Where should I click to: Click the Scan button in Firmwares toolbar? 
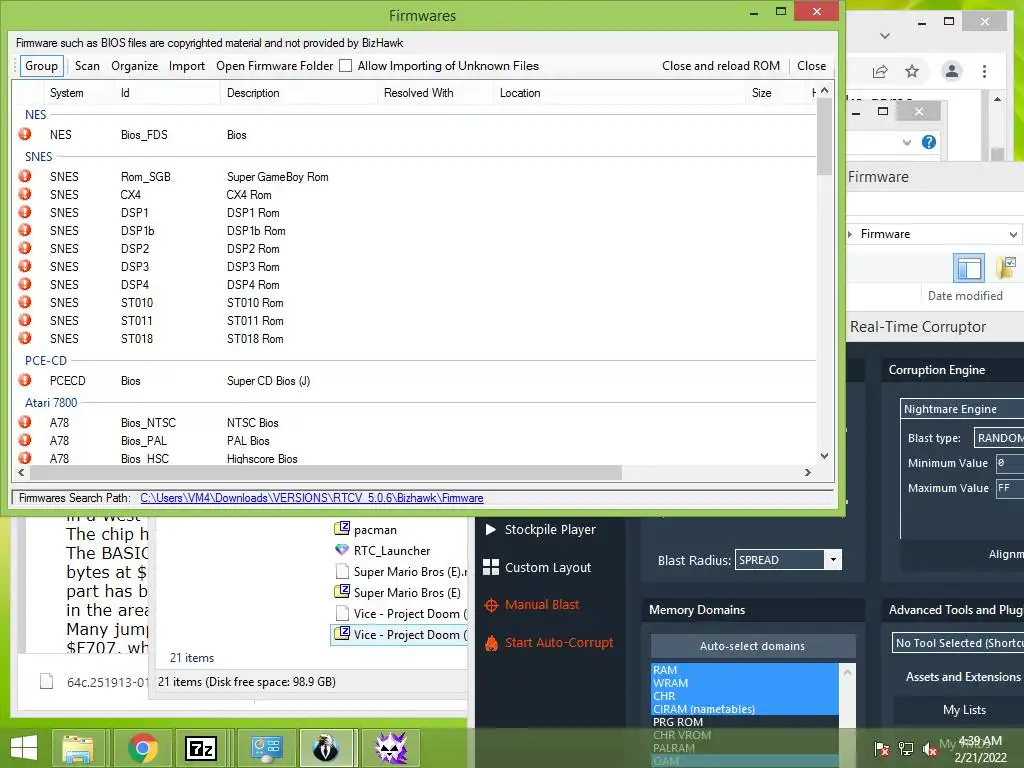88,65
